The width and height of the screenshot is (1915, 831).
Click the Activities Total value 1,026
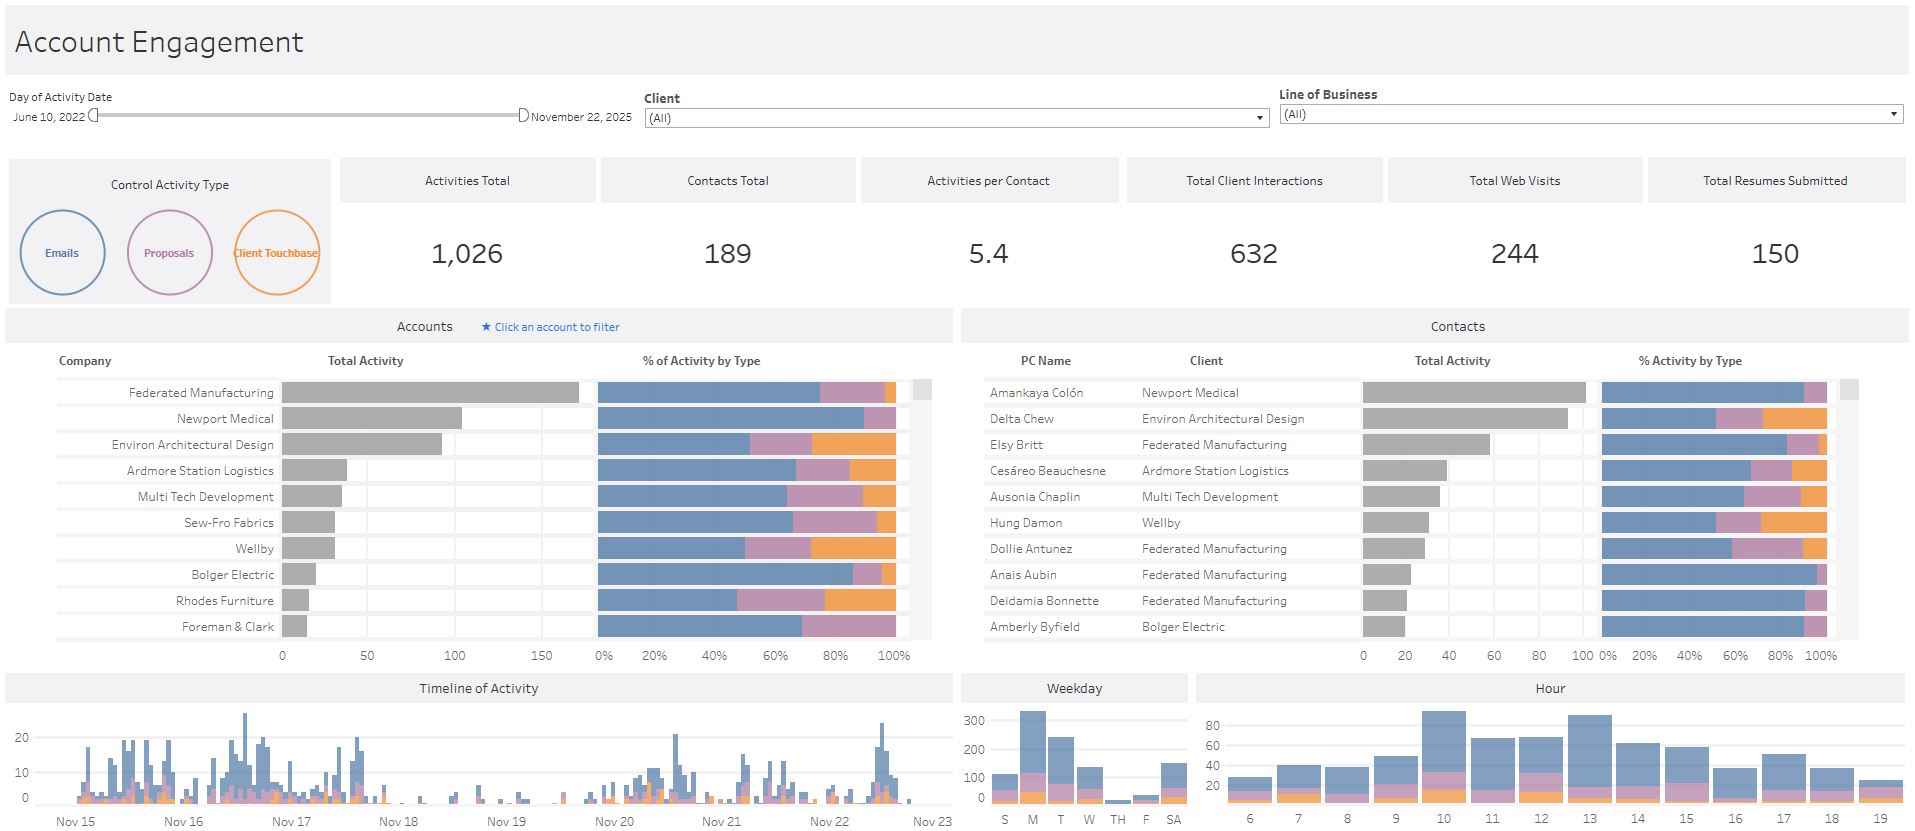[x=467, y=254]
